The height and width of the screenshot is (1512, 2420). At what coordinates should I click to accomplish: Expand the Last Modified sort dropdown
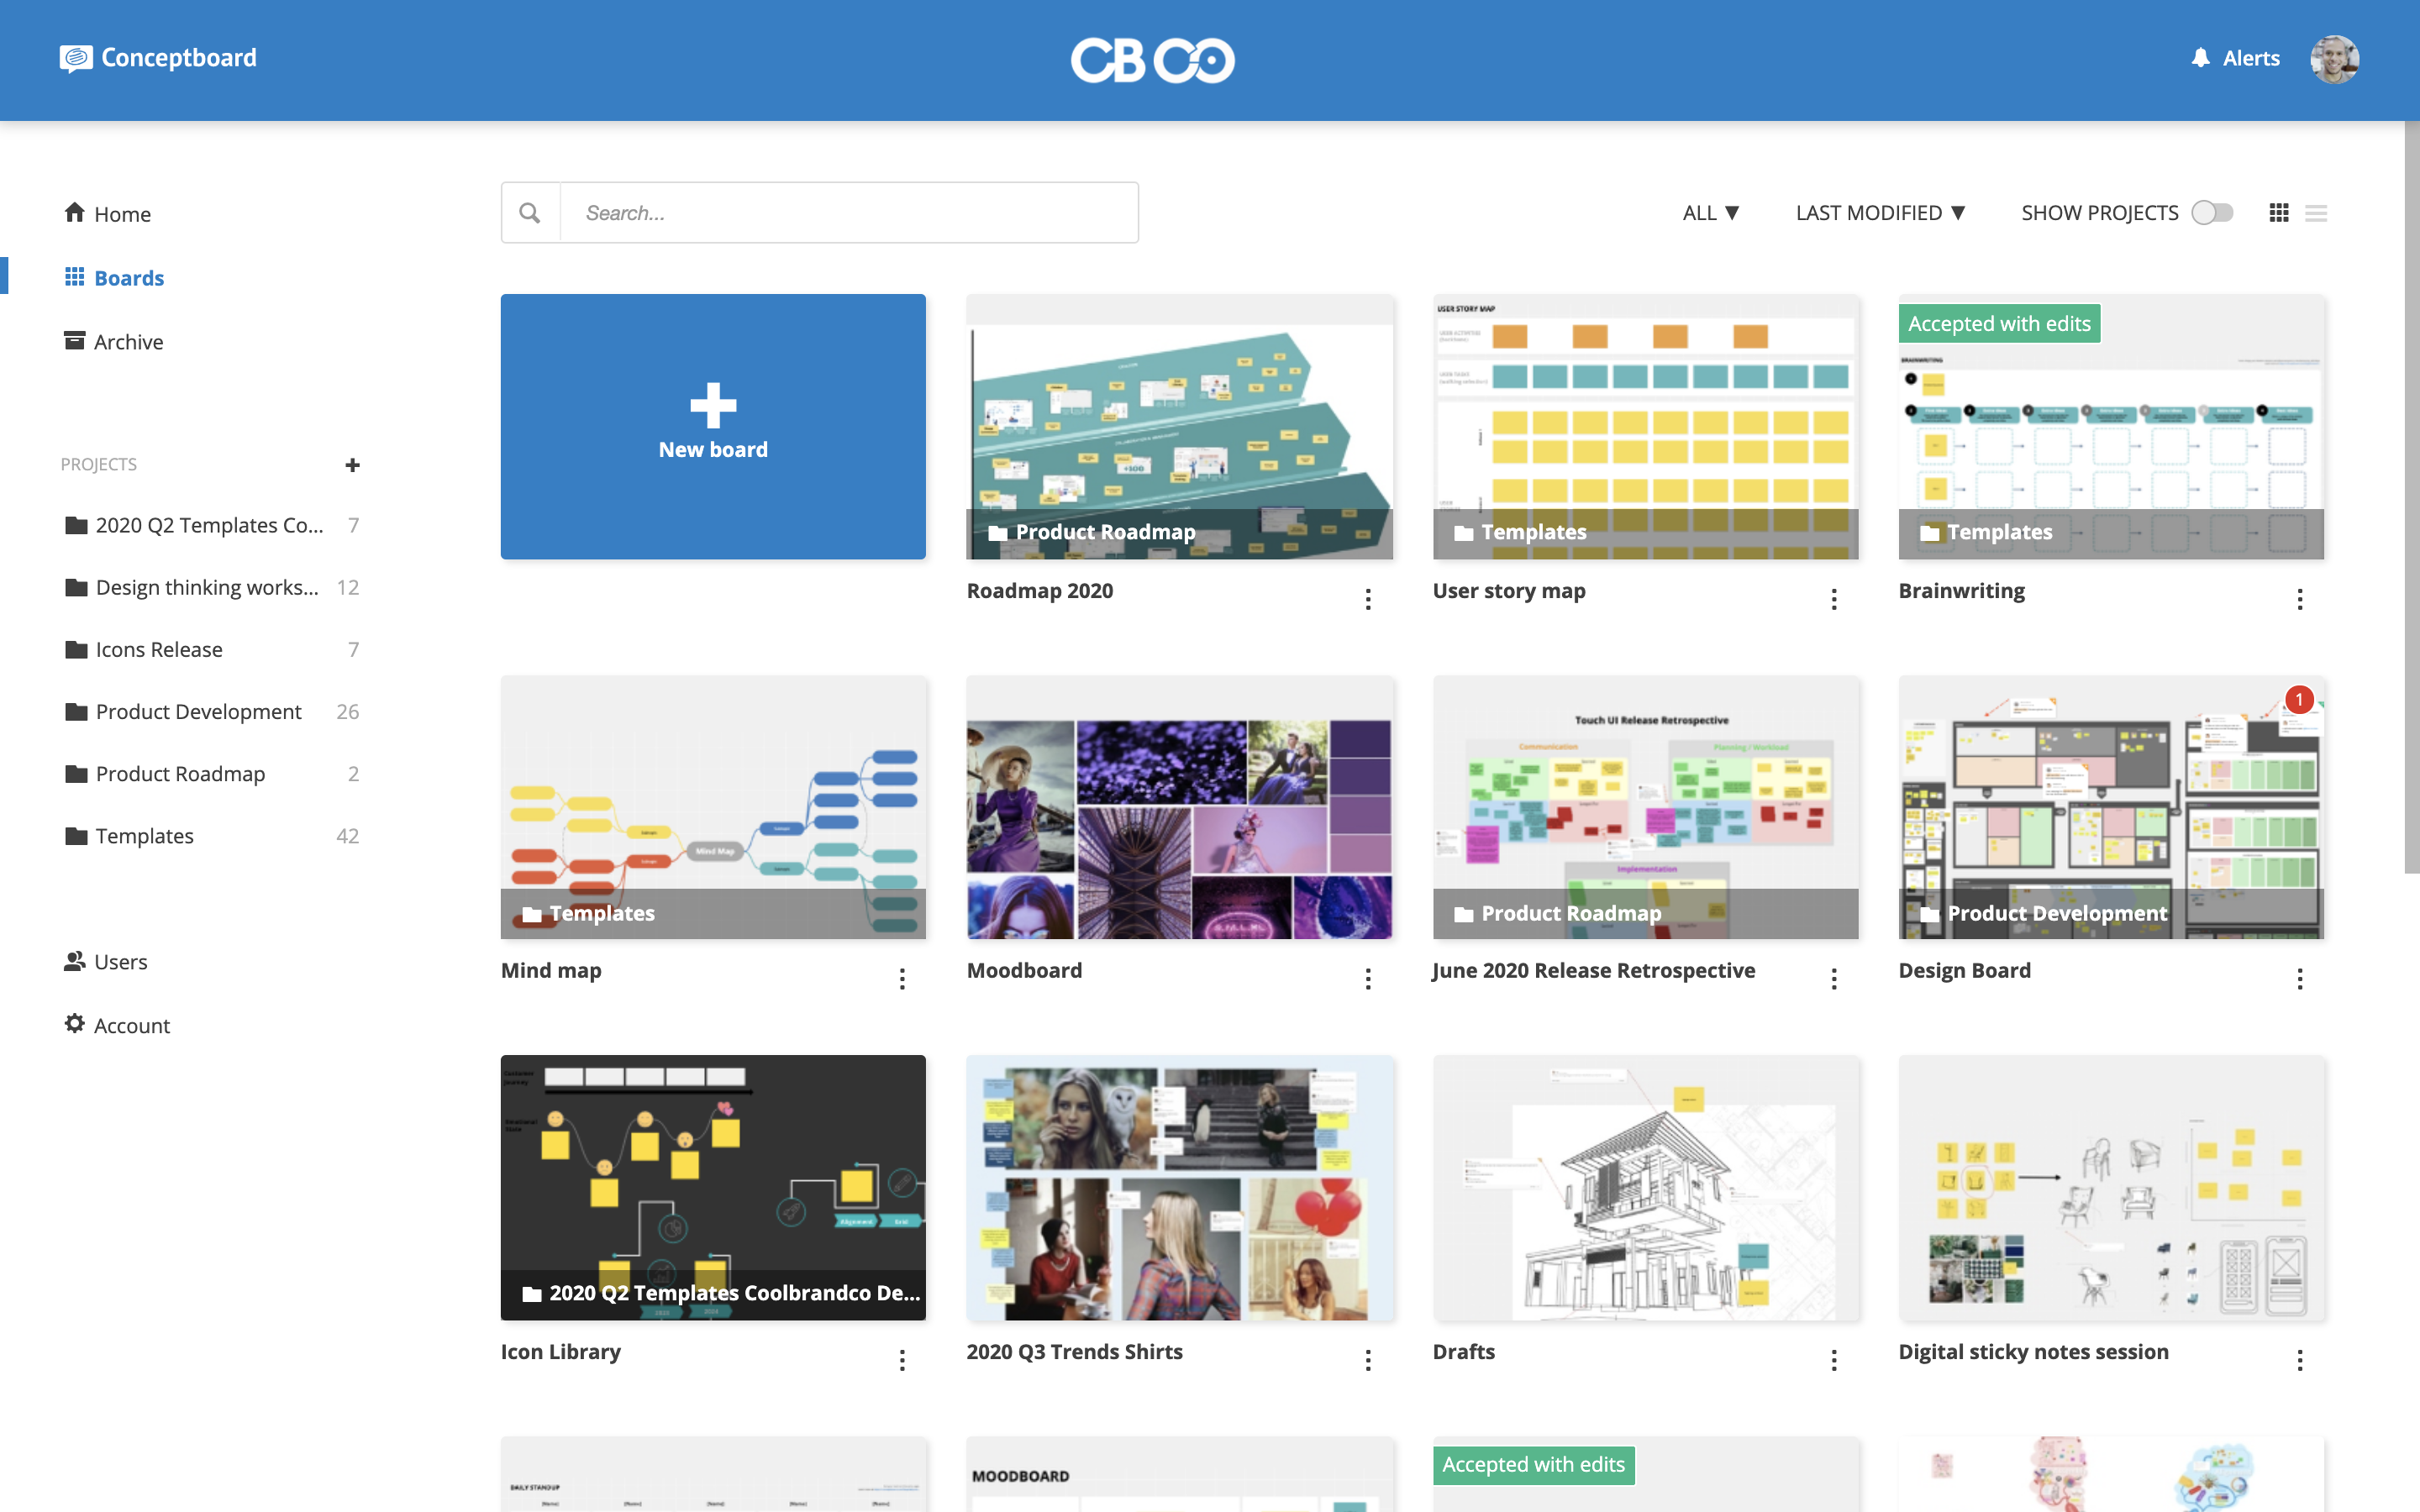(x=1881, y=211)
